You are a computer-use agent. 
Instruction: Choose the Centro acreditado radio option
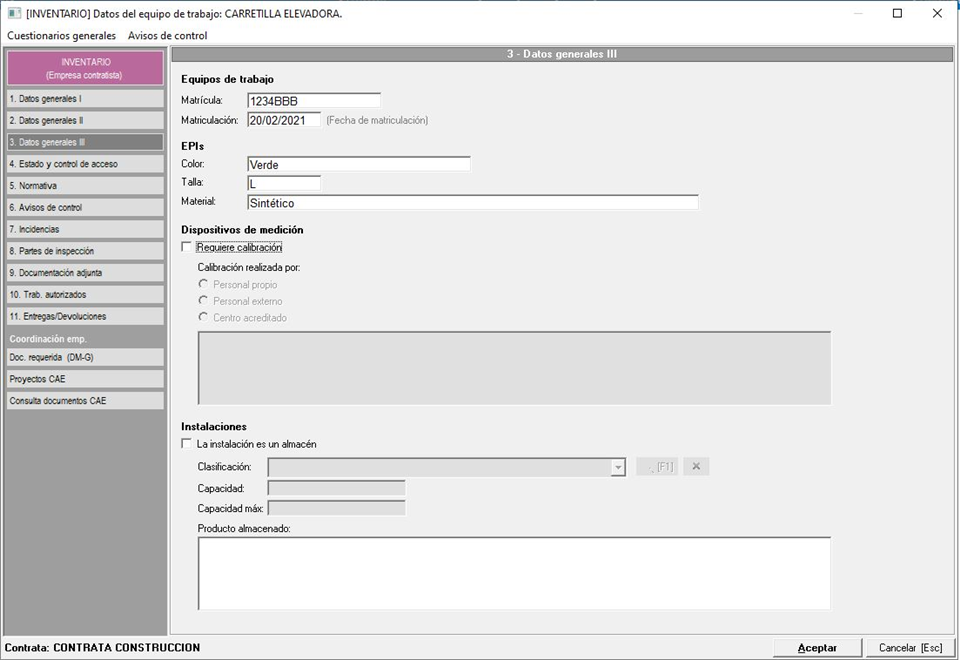pyautogui.click(x=204, y=317)
